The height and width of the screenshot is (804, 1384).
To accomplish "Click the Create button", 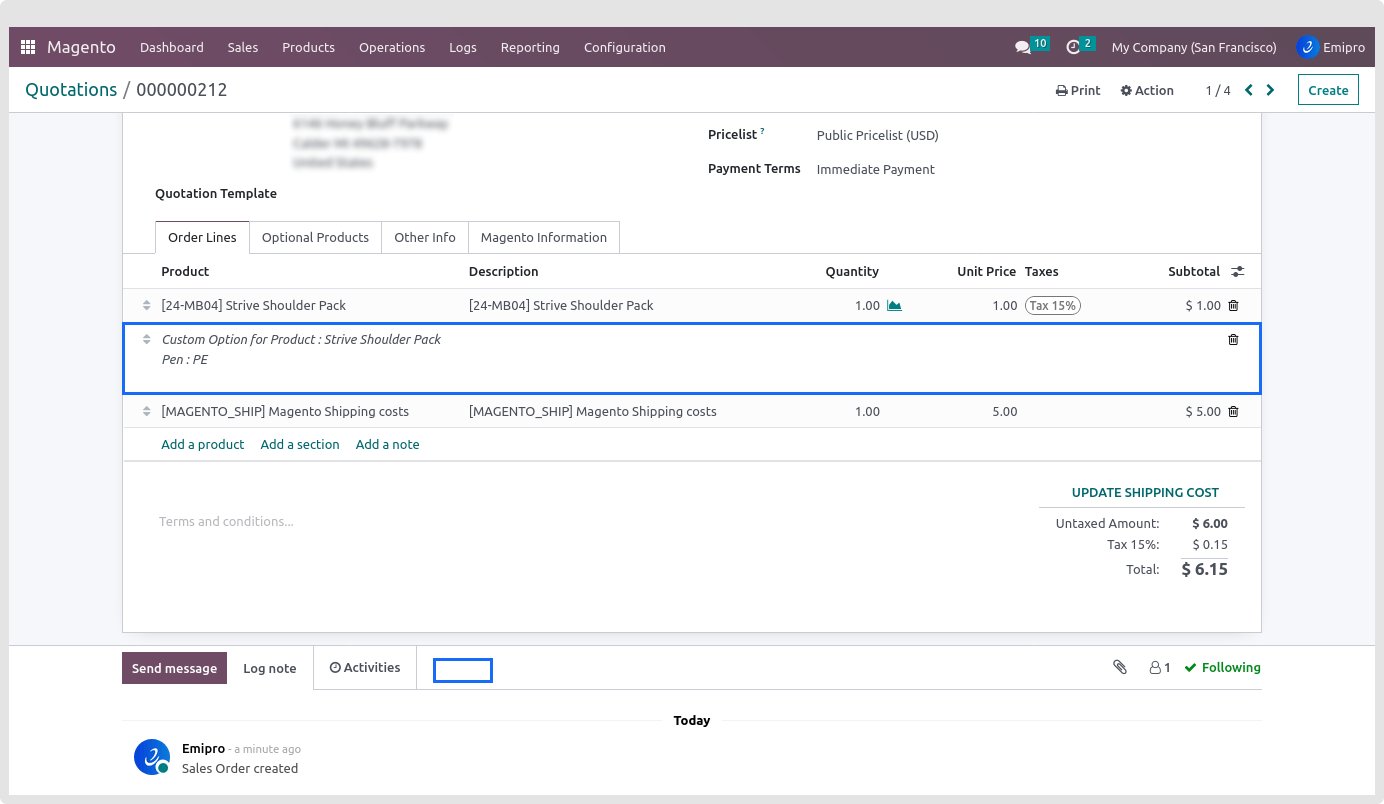I will point(1328,90).
